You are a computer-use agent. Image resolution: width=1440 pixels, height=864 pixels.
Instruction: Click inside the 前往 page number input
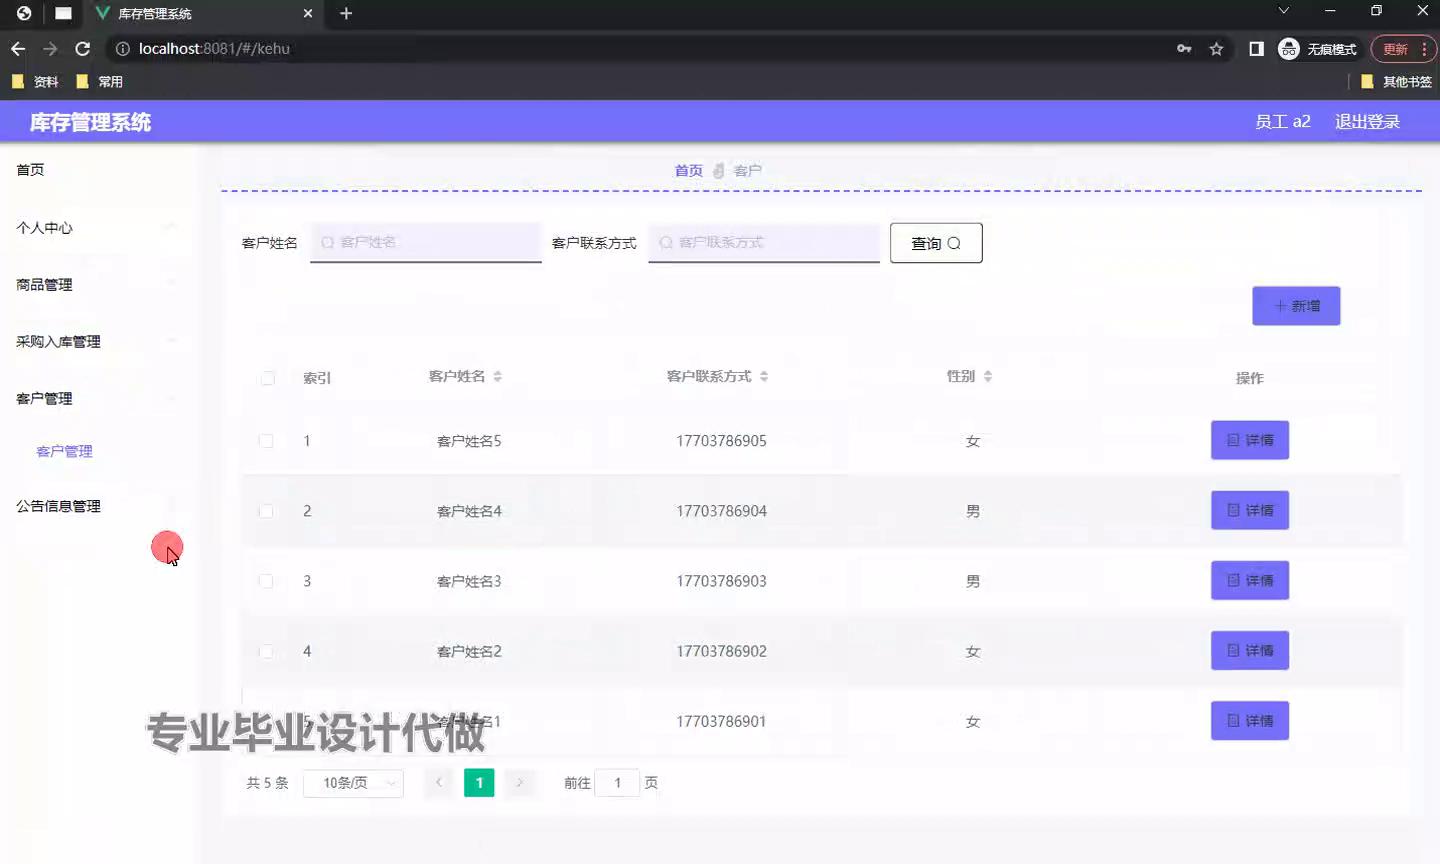click(617, 783)
